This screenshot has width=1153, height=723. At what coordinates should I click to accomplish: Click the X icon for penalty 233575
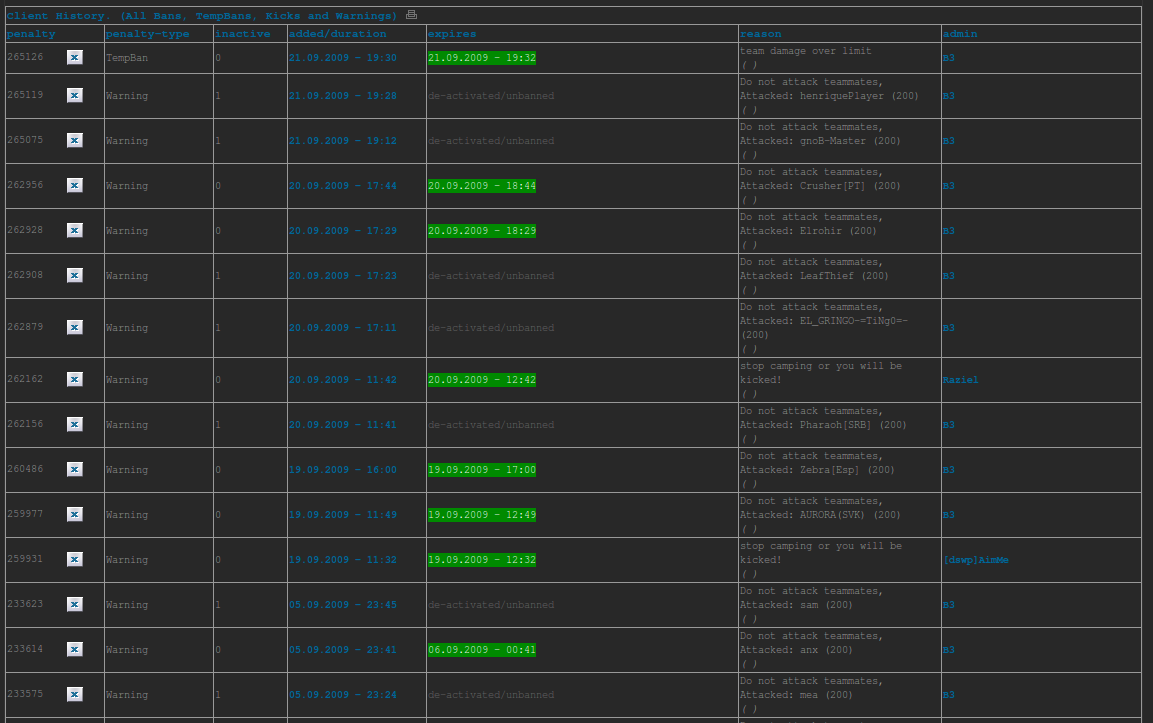75,694
